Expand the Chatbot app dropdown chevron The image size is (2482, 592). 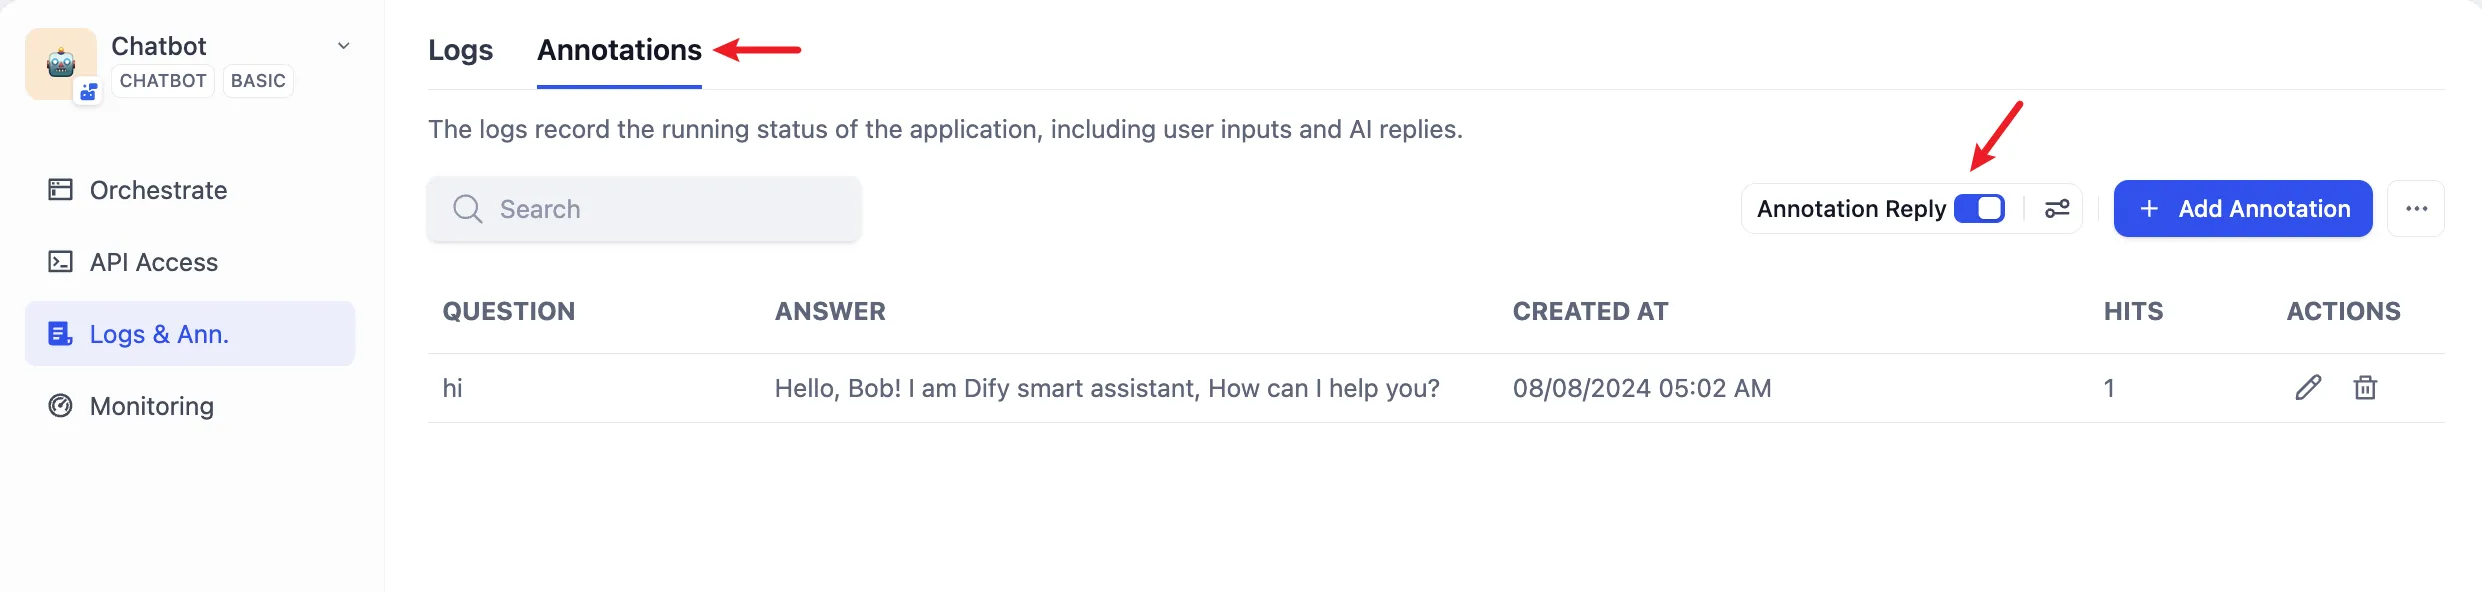[x=343, y=46]
